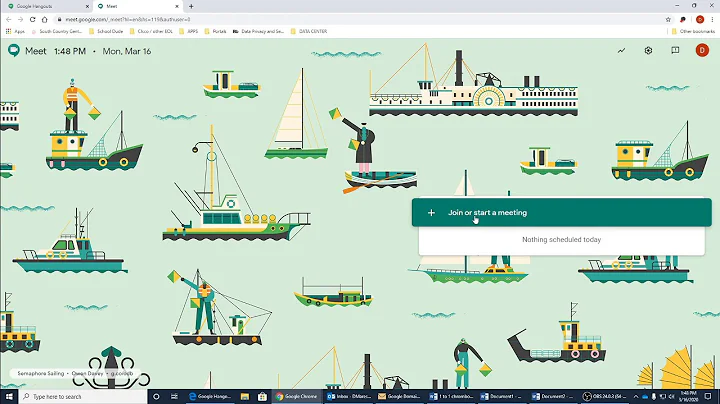The width and height of the screenshot is (720, 404).
Task: Open a new browser tab
Action: [191, 6]
